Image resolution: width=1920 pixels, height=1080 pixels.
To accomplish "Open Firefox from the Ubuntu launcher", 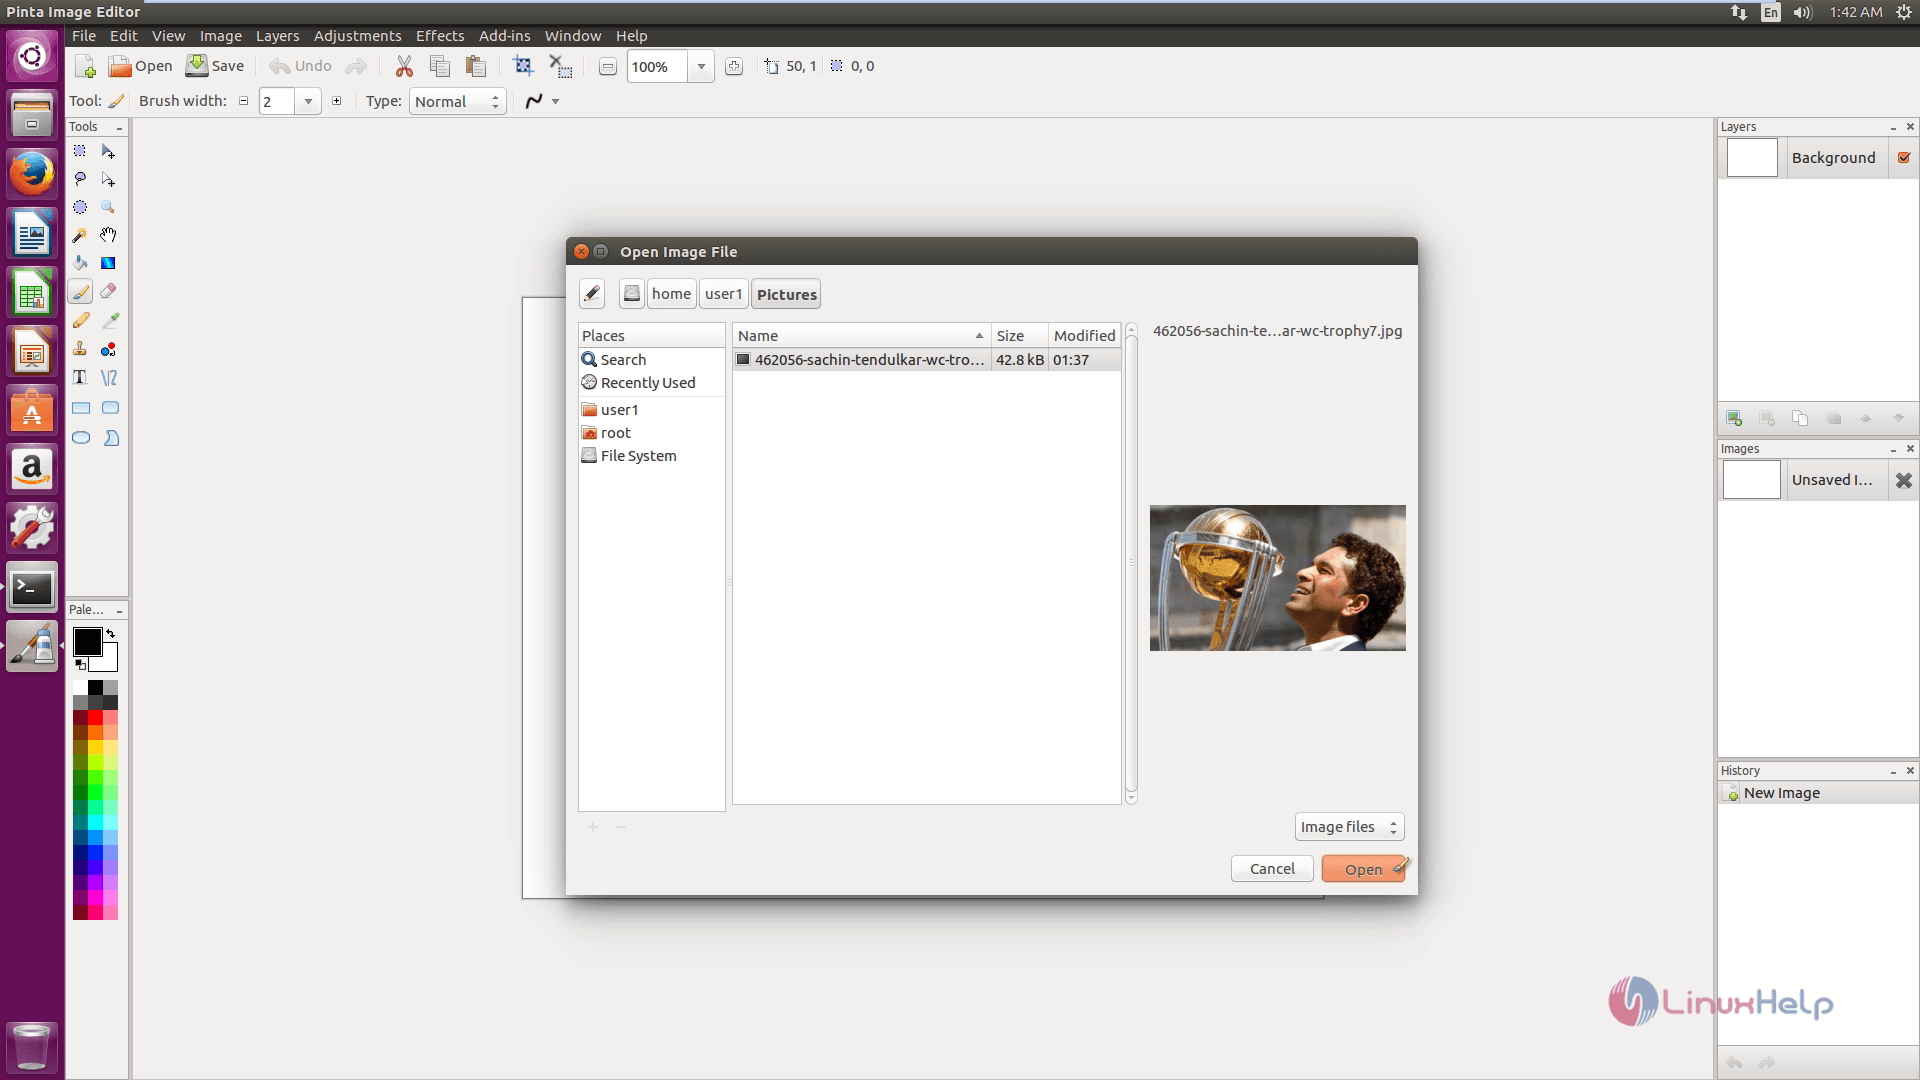I will pos(32,174).
